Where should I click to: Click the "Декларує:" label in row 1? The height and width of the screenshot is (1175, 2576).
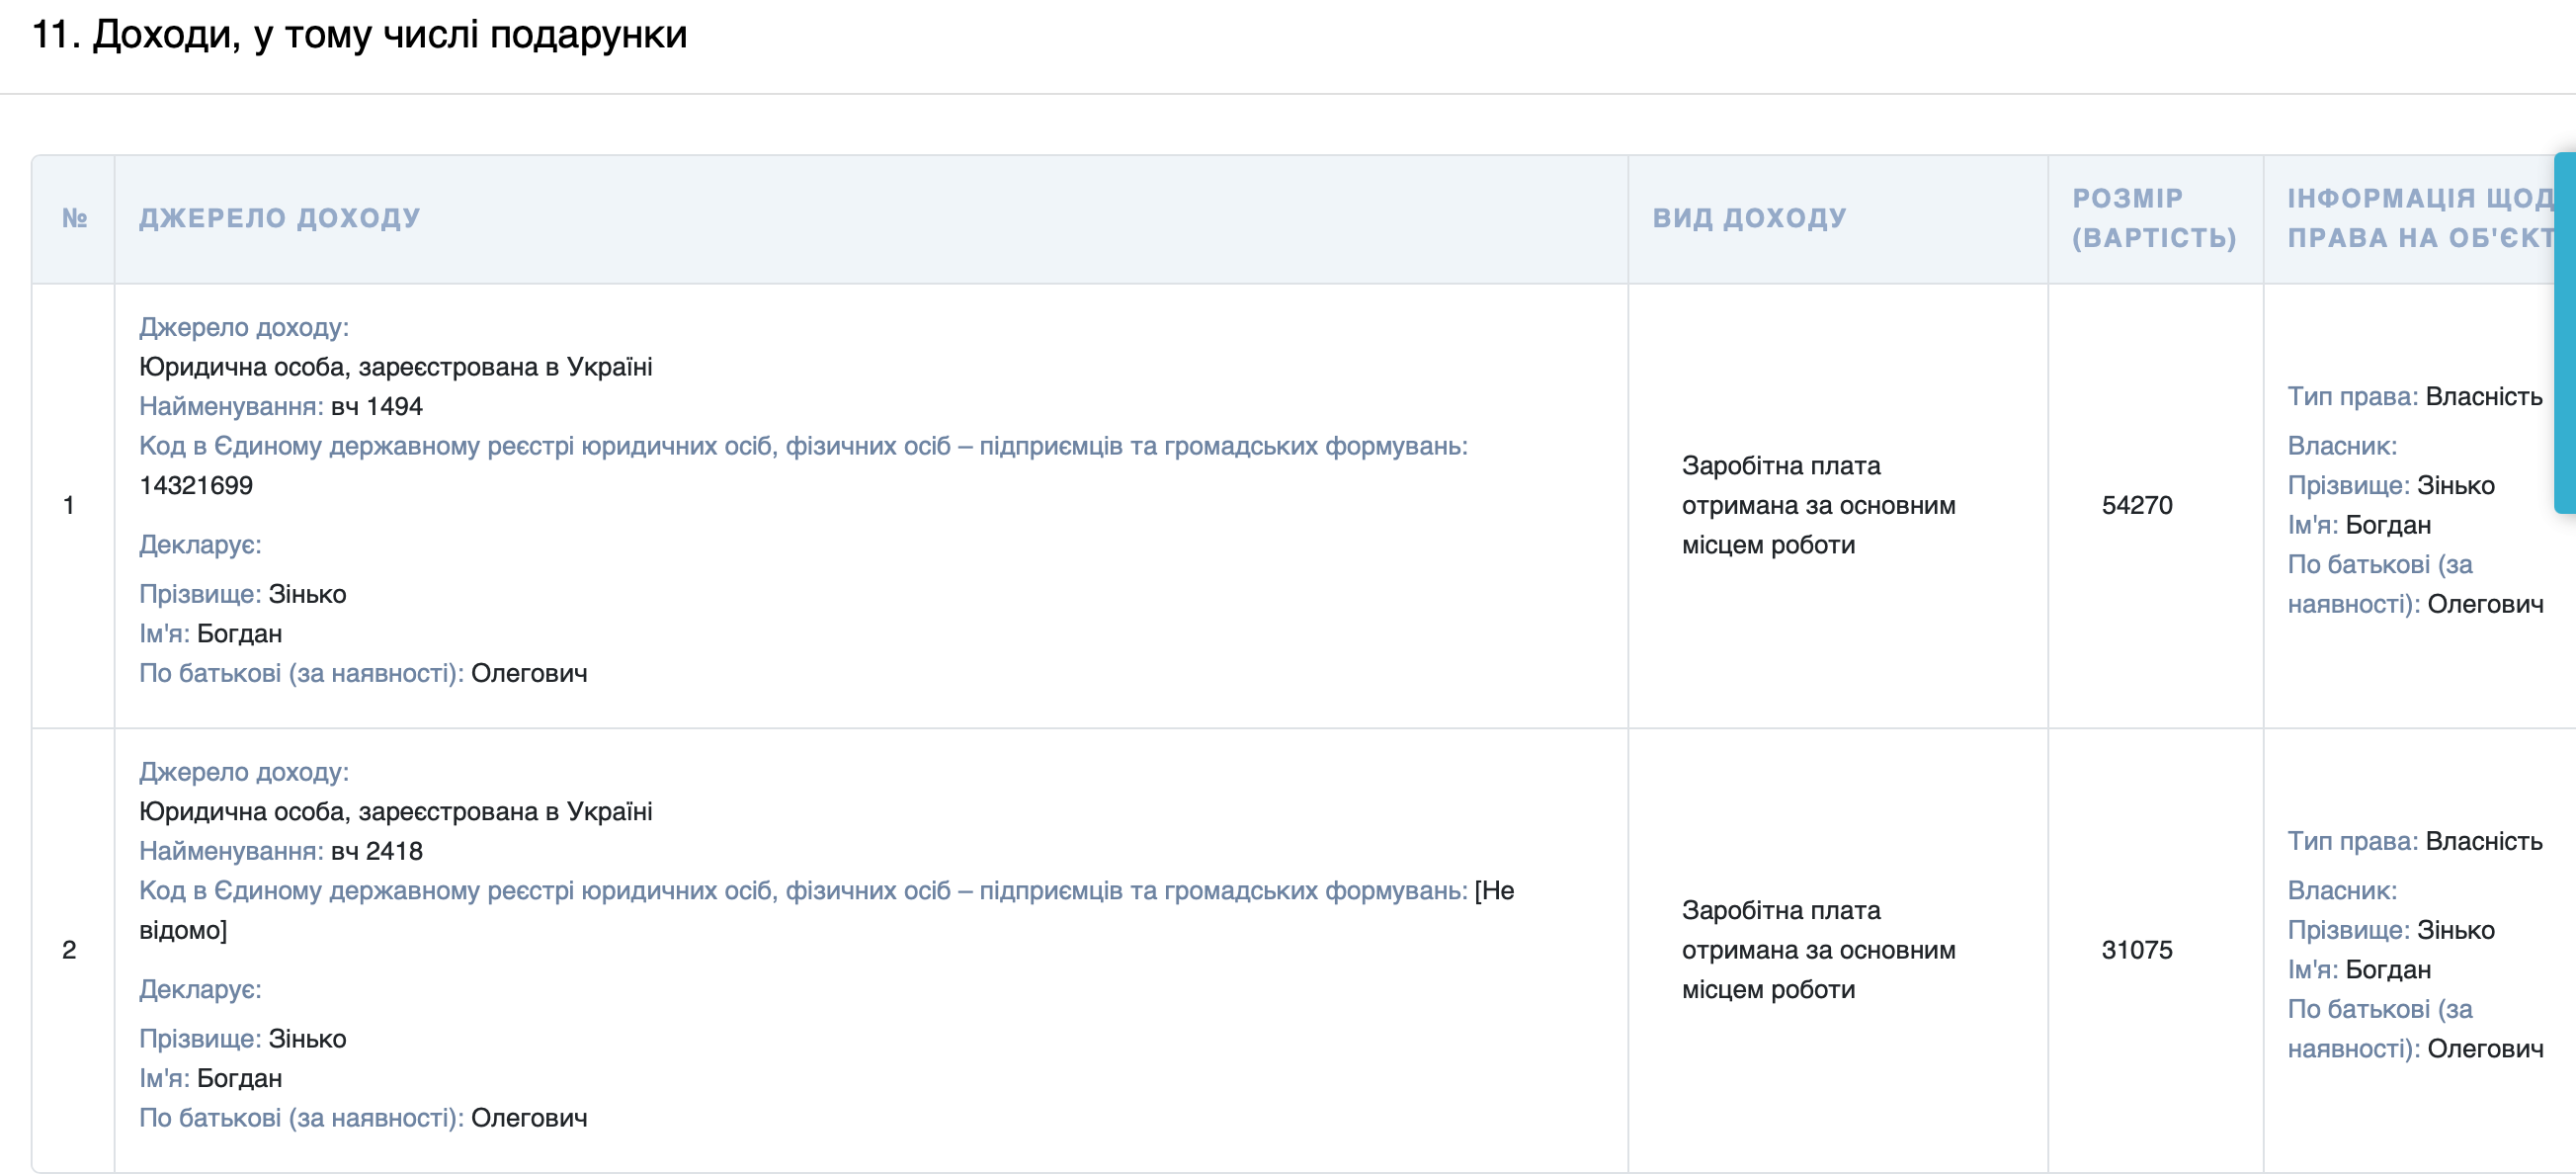(200, 545)
